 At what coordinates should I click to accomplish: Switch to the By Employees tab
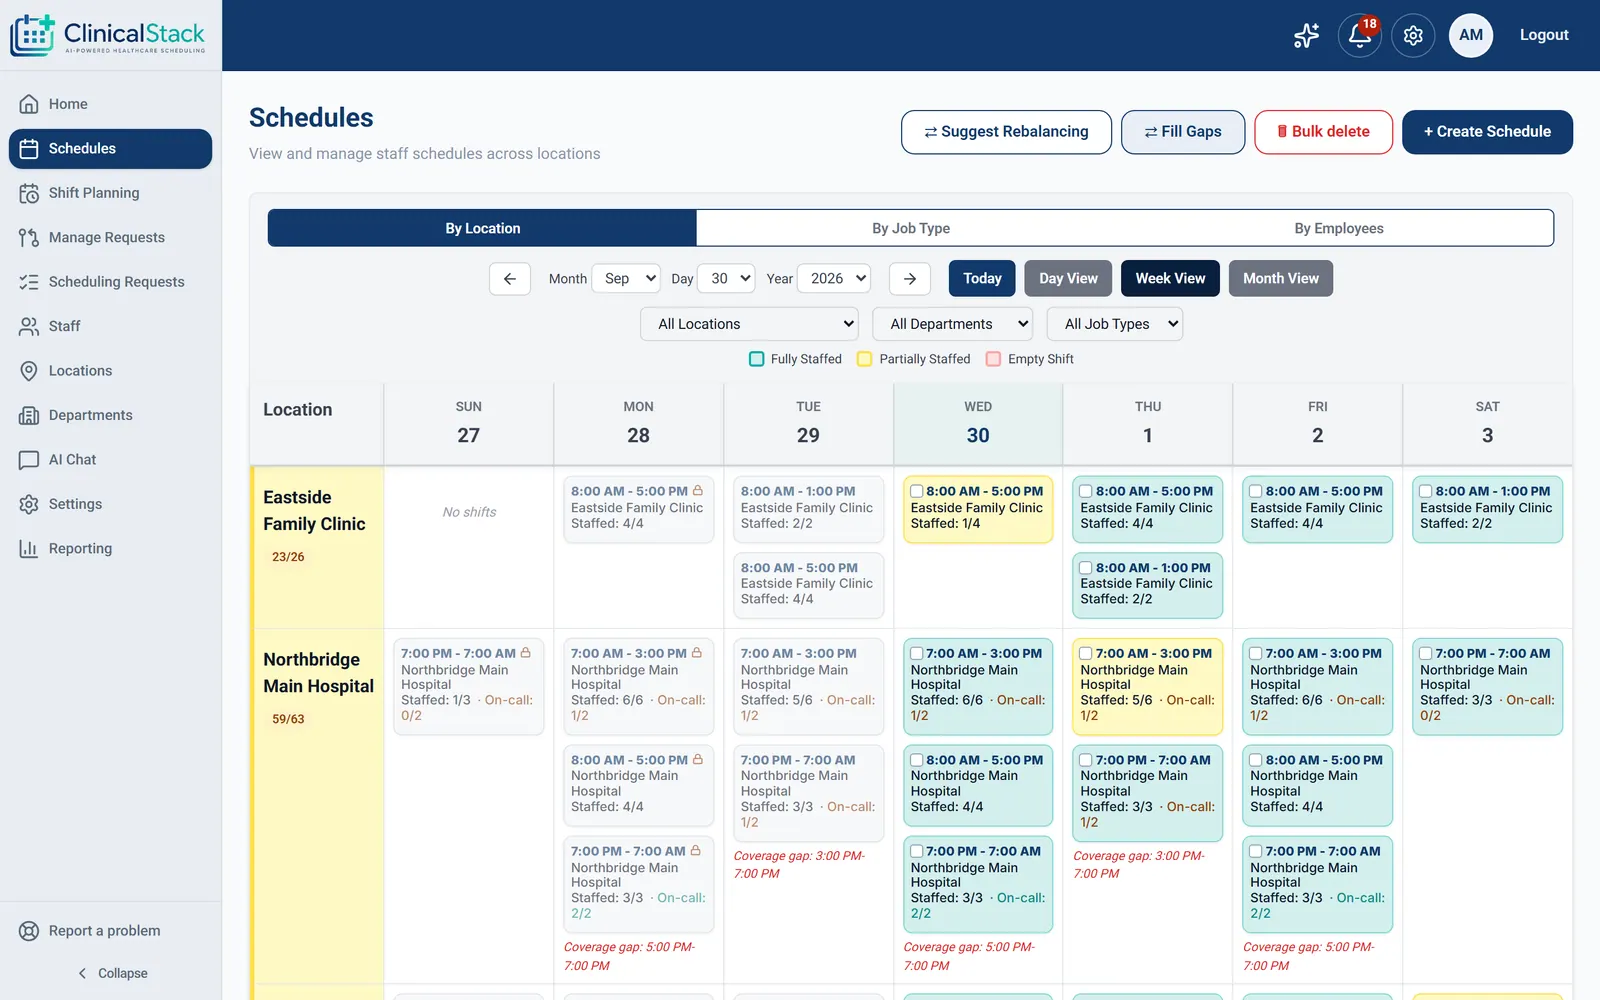coord(1339,228)
